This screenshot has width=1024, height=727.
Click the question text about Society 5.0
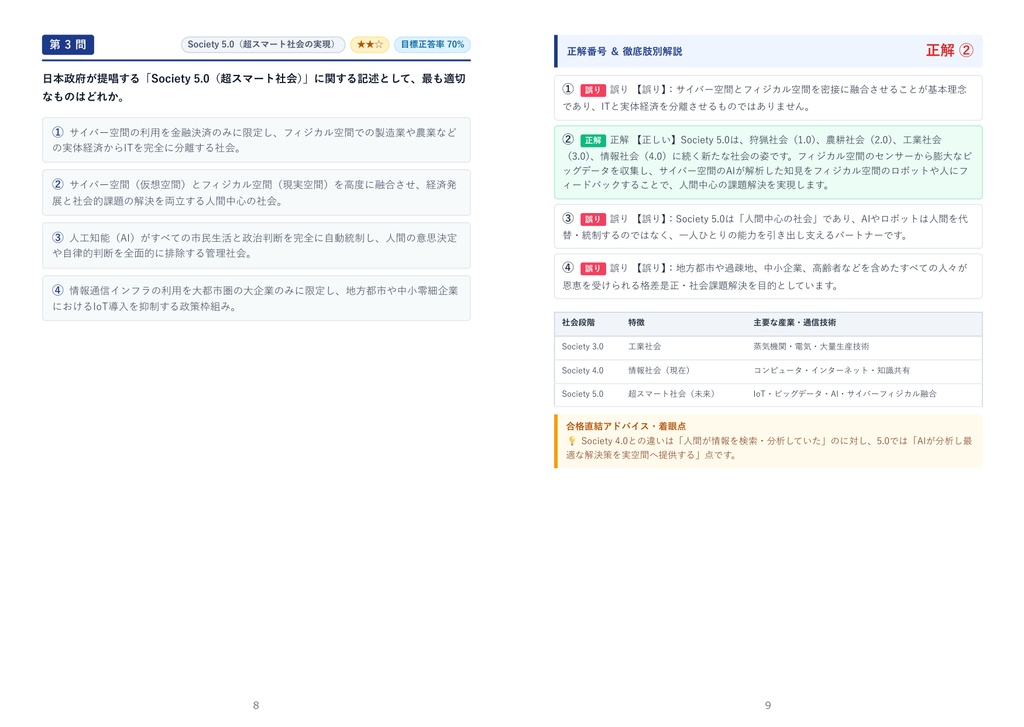pyautogui.click(x=254, y=88)
